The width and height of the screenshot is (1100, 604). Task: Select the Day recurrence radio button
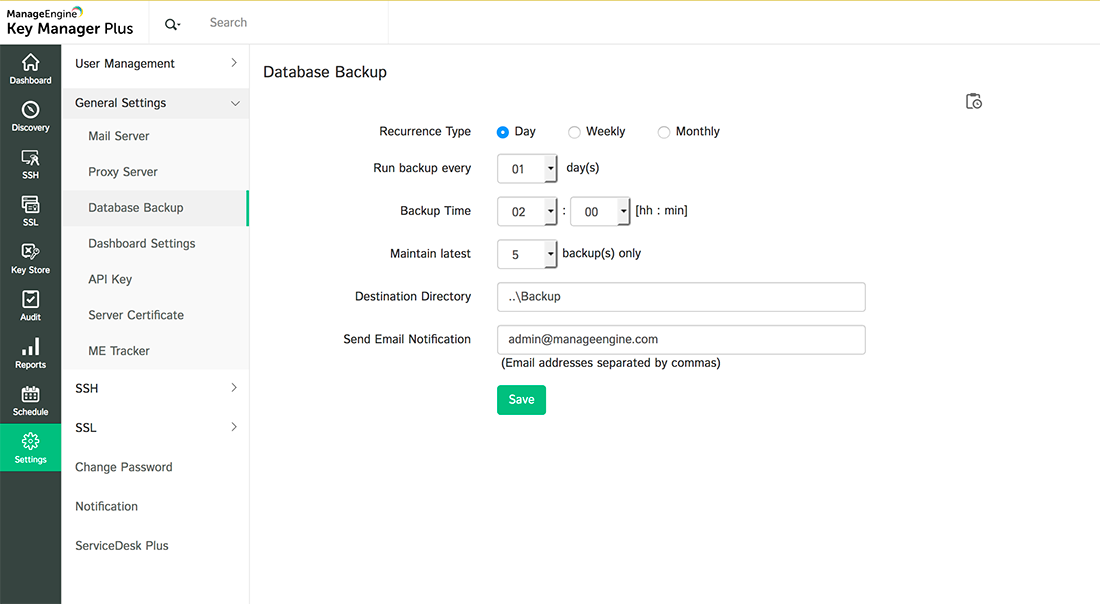(x=503, y=132)
